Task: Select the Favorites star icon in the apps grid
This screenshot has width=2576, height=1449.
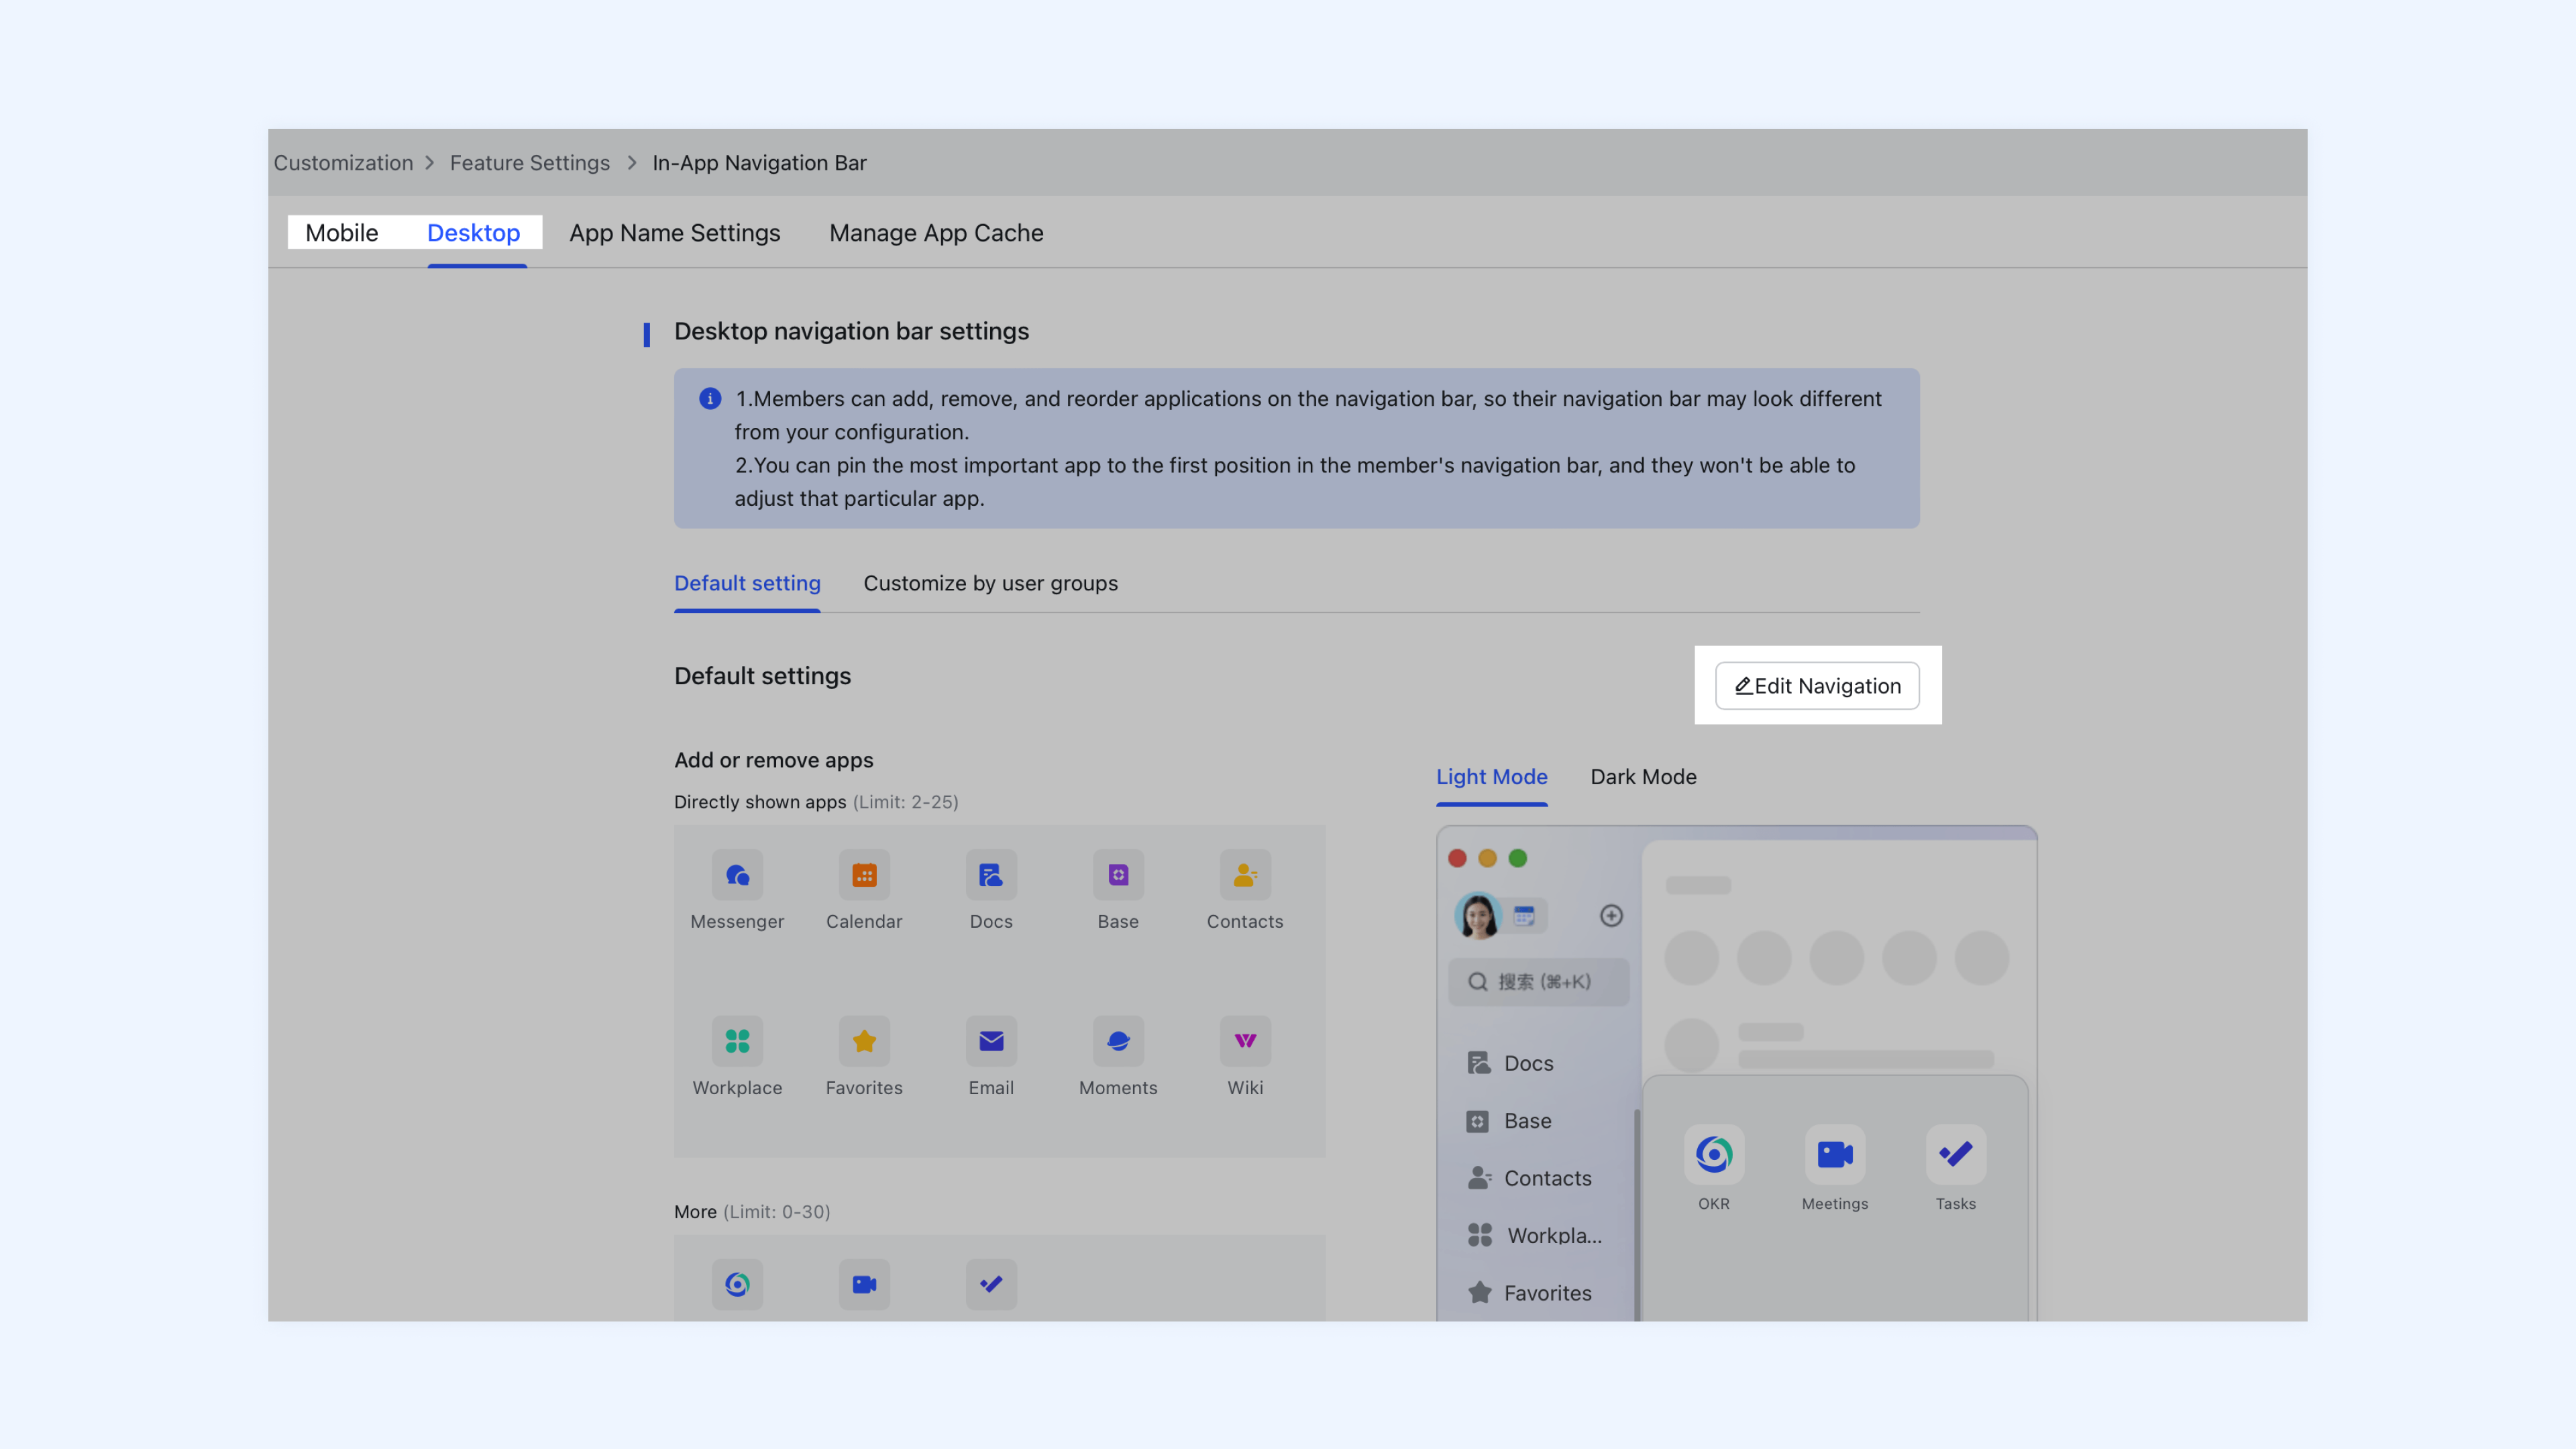Action: [x=864, y=1041]
